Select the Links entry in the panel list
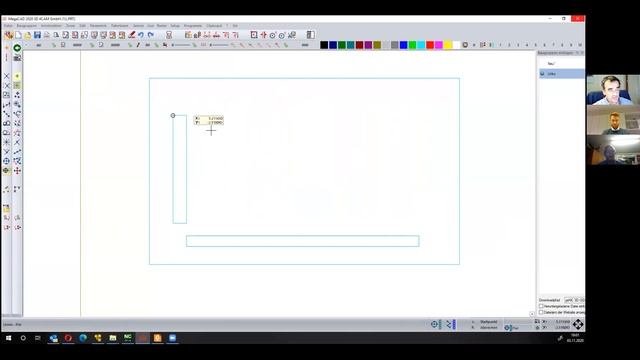The width and height of the screenshot is (640, 360). (x=562, y=74)
